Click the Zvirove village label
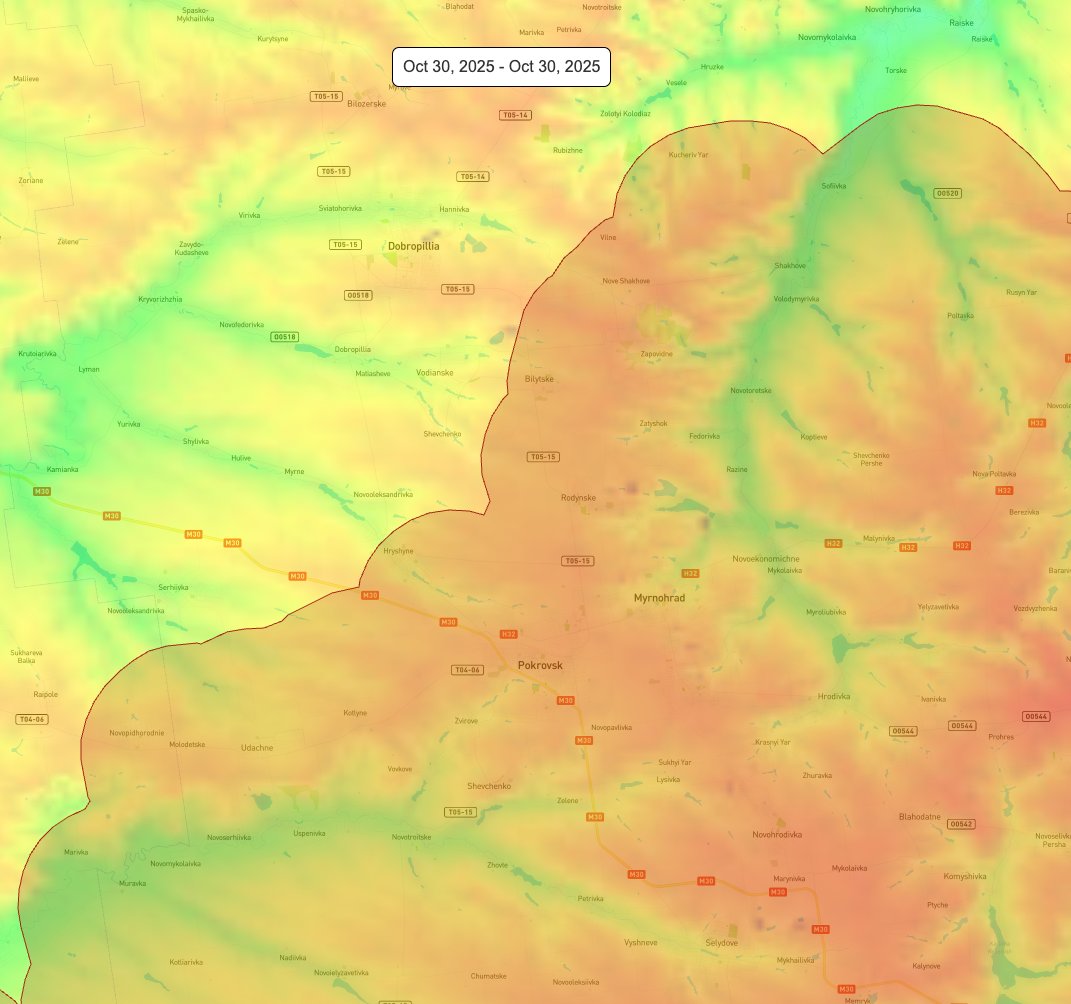The height and width of the screenshot is (1004, 1071). 467,721
